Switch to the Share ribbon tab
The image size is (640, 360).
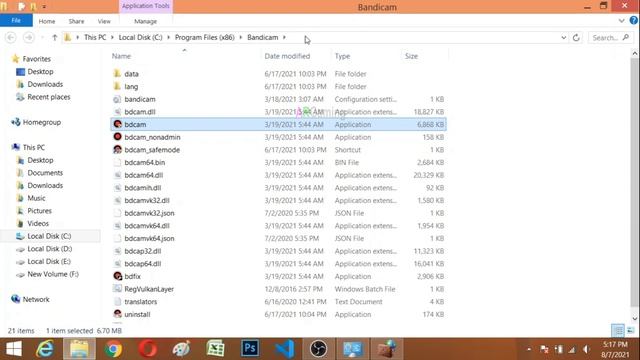[76, 21]
